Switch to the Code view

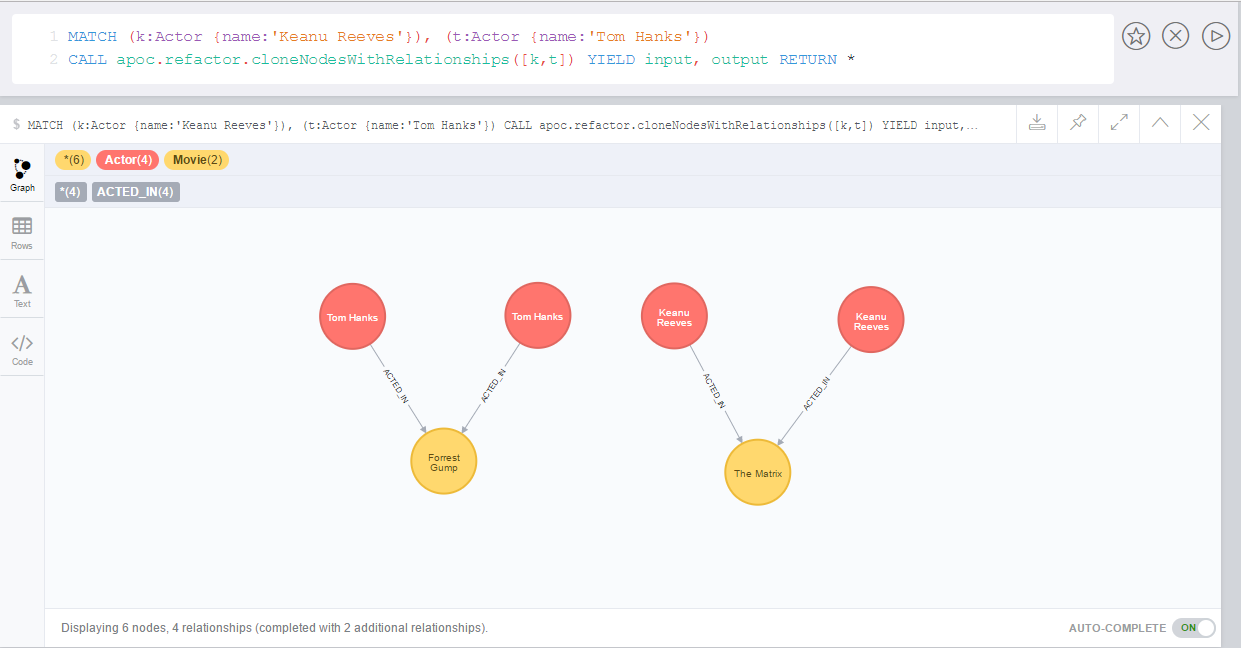[22, 345]
